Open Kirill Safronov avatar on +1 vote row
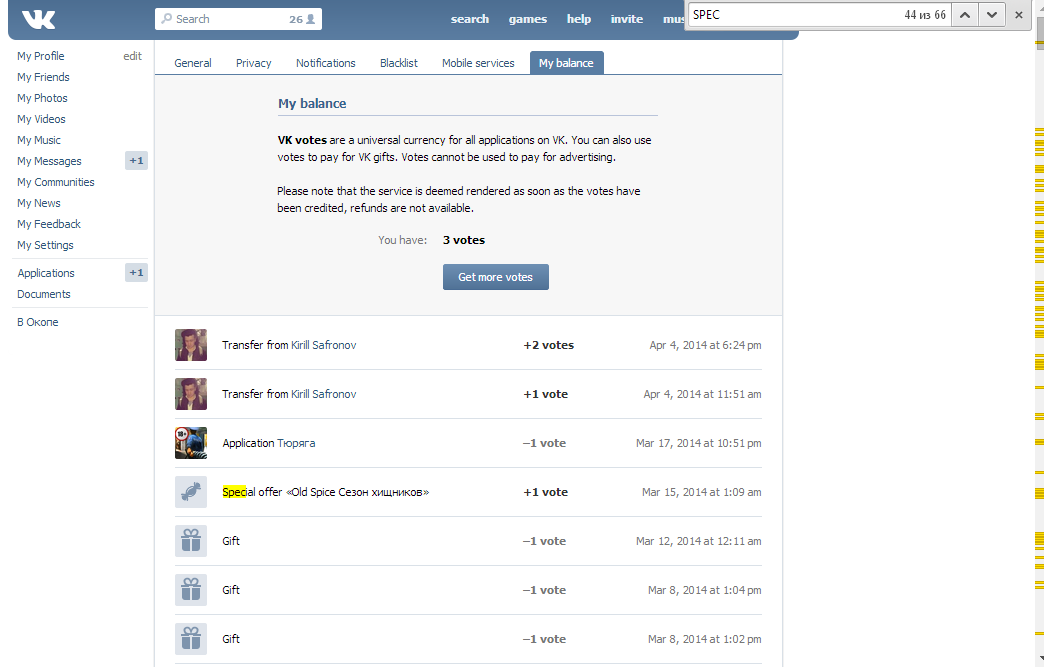1044x667 pixels. pos(191,394)
